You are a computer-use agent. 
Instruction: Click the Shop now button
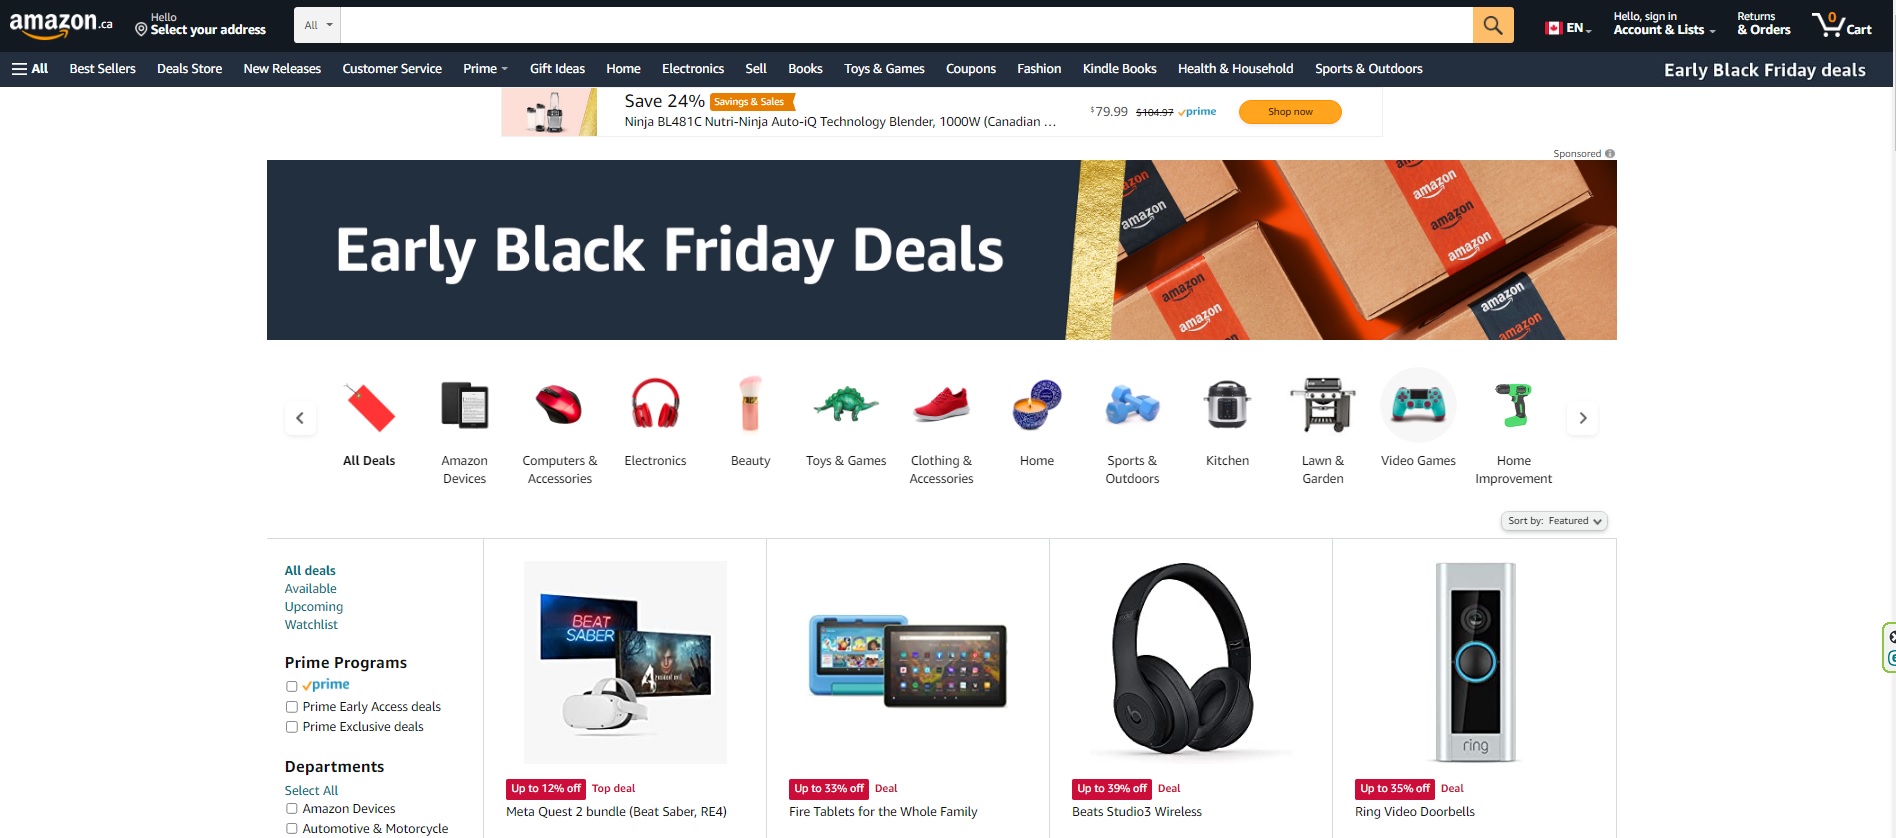point(1290,112)
